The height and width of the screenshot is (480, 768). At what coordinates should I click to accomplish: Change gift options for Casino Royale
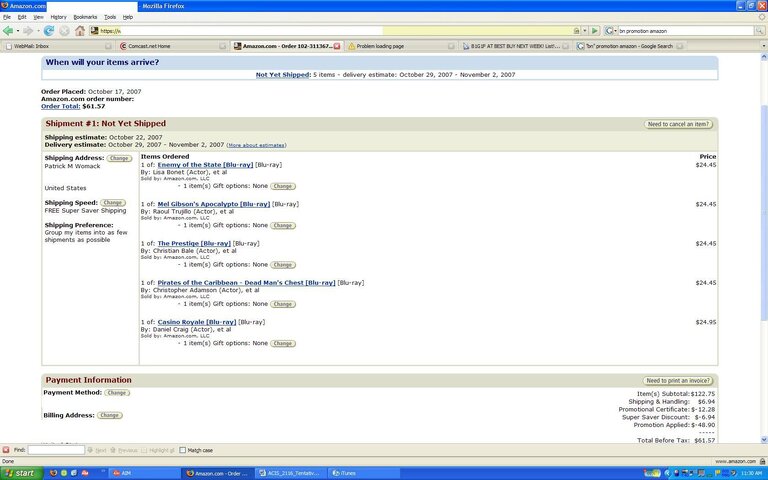[x=283, y=343]
